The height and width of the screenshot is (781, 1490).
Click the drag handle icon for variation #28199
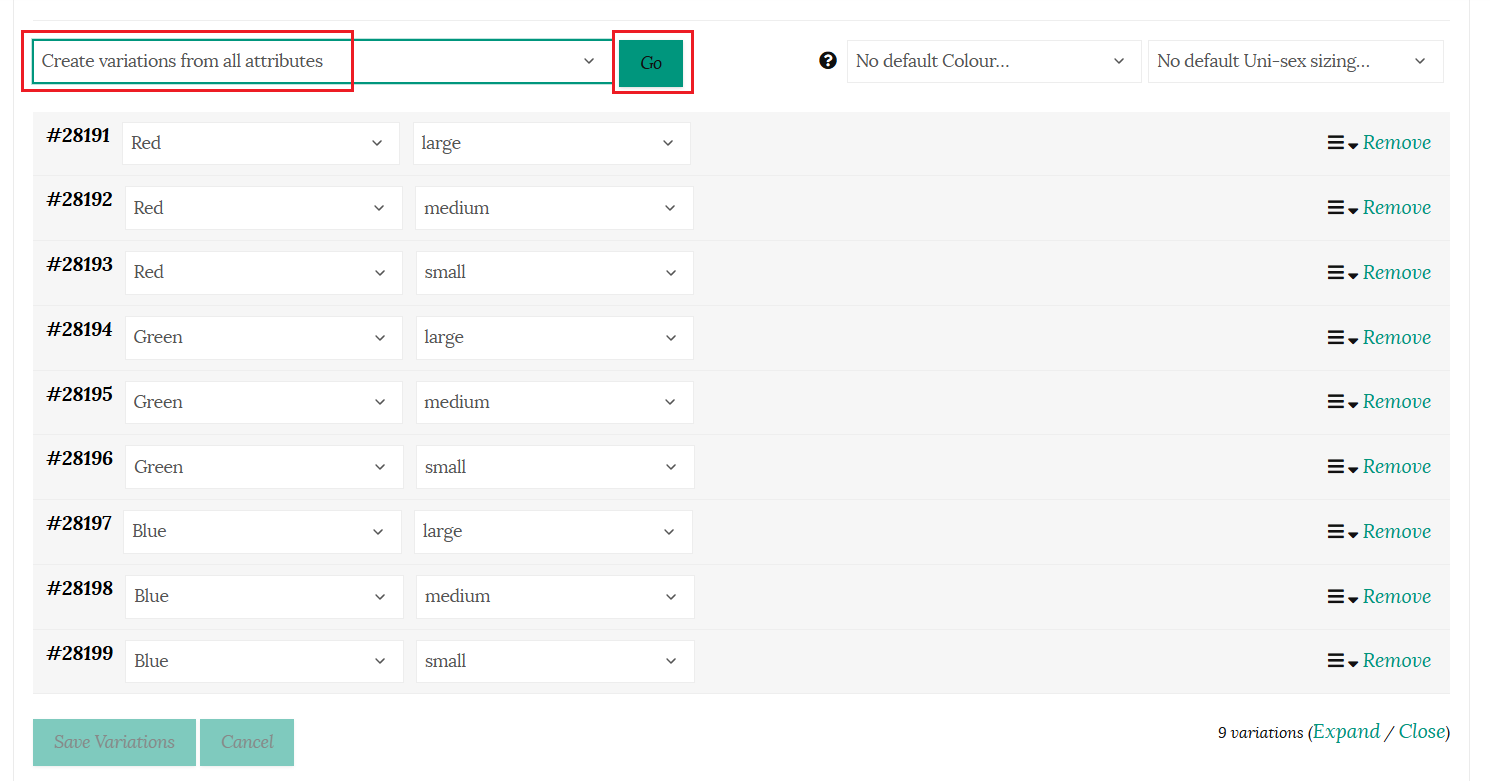pos(1336,661)
